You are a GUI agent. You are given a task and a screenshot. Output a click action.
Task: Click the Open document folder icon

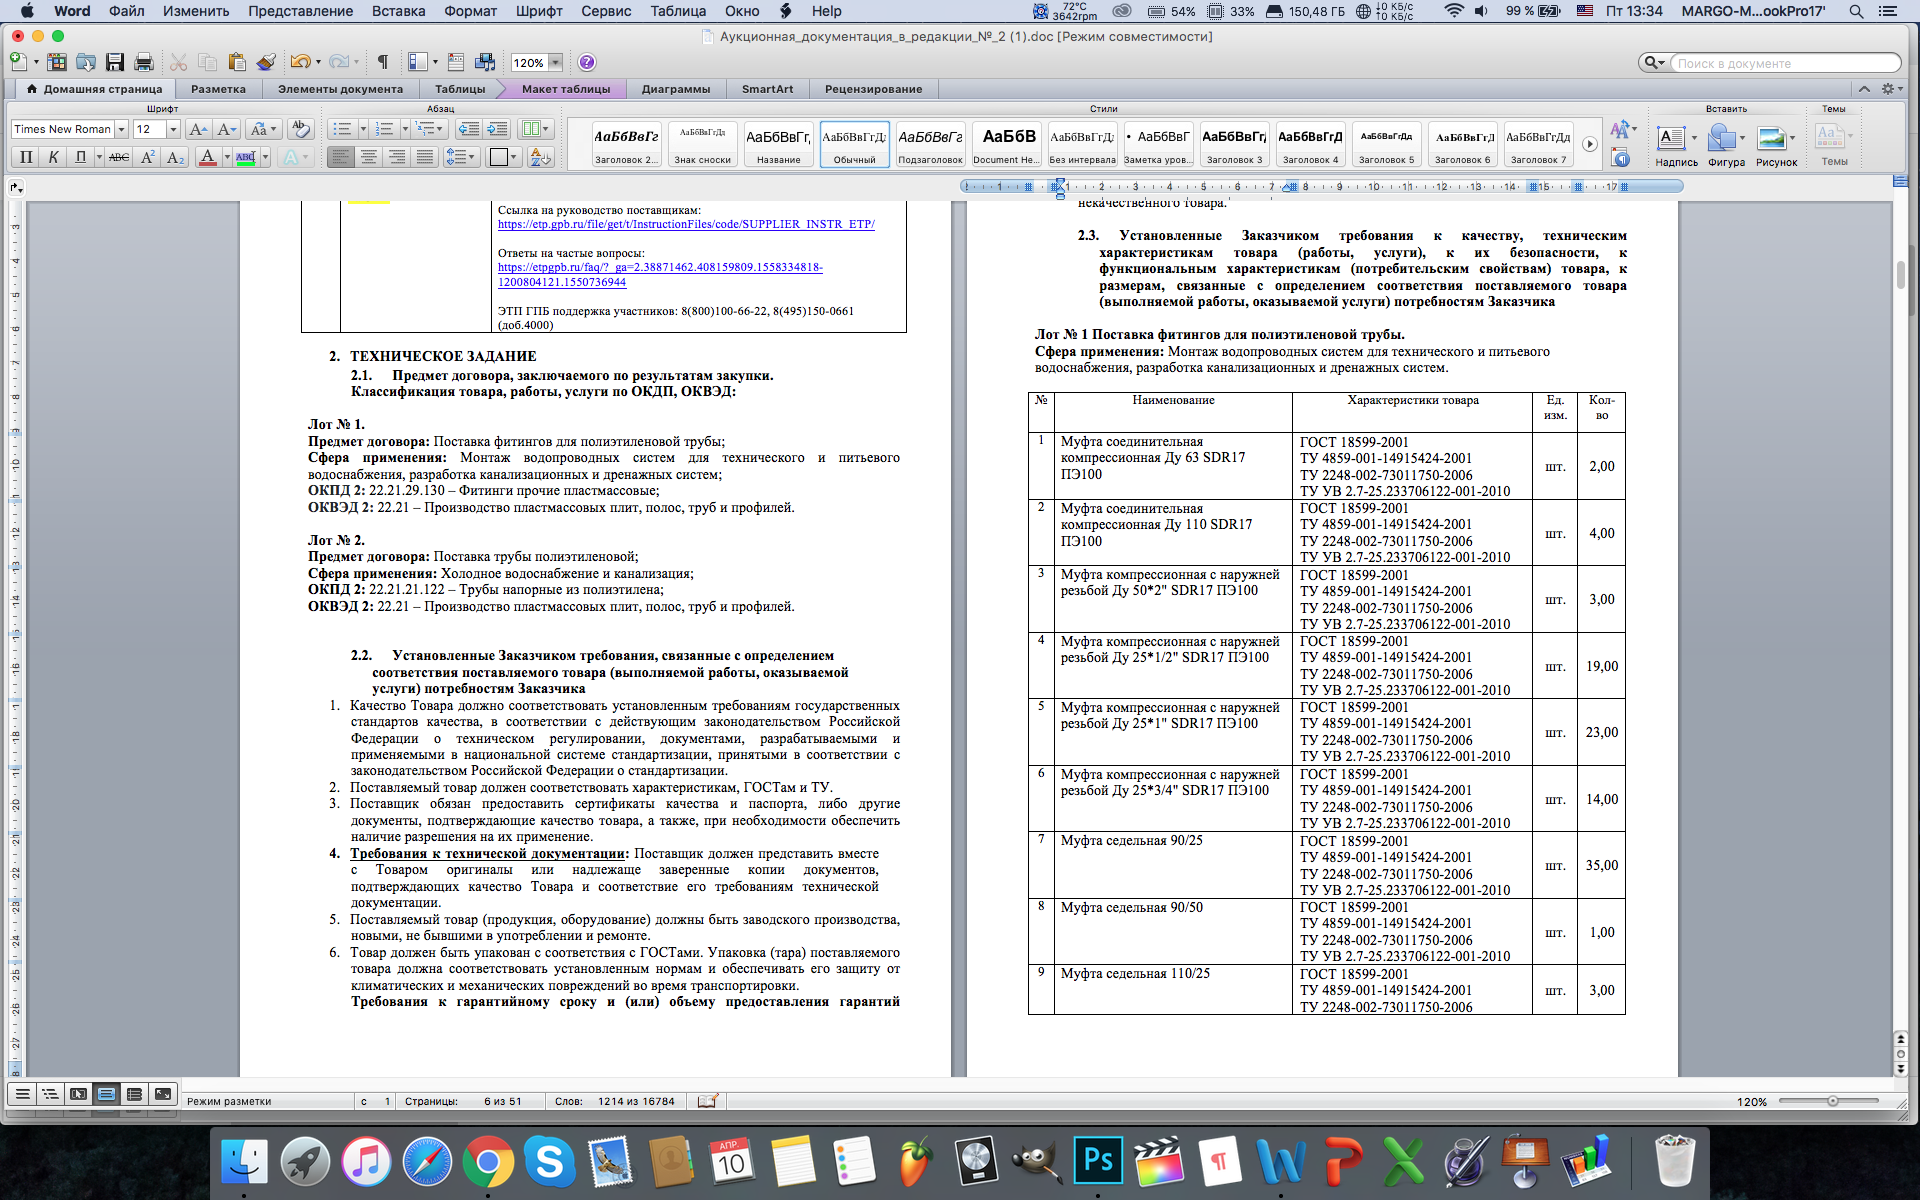86,62
